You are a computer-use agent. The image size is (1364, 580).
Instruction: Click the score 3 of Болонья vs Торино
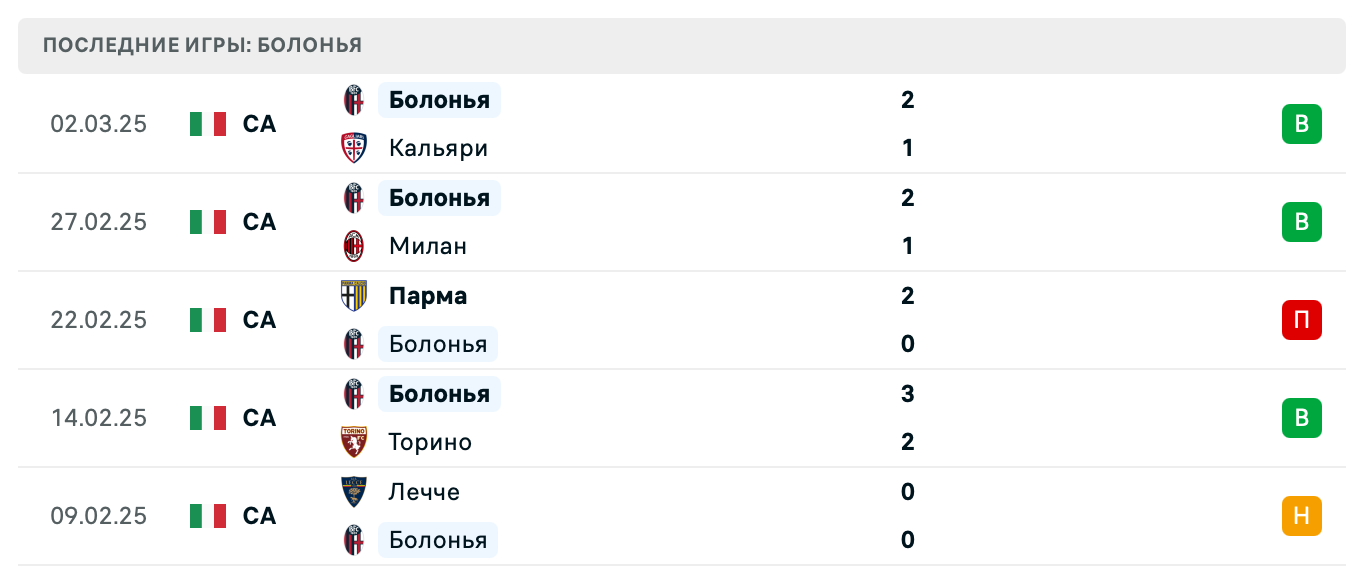point(907,394)
